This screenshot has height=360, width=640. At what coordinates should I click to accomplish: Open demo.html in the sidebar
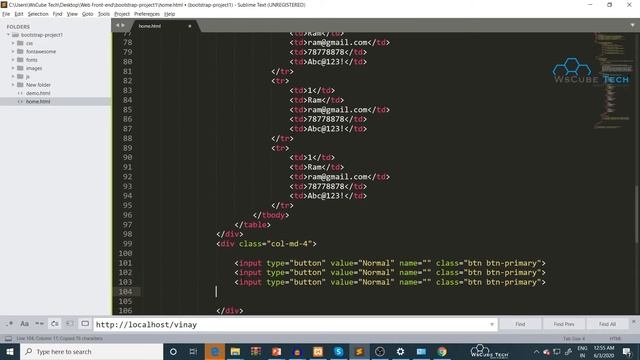tap(38, 93)
